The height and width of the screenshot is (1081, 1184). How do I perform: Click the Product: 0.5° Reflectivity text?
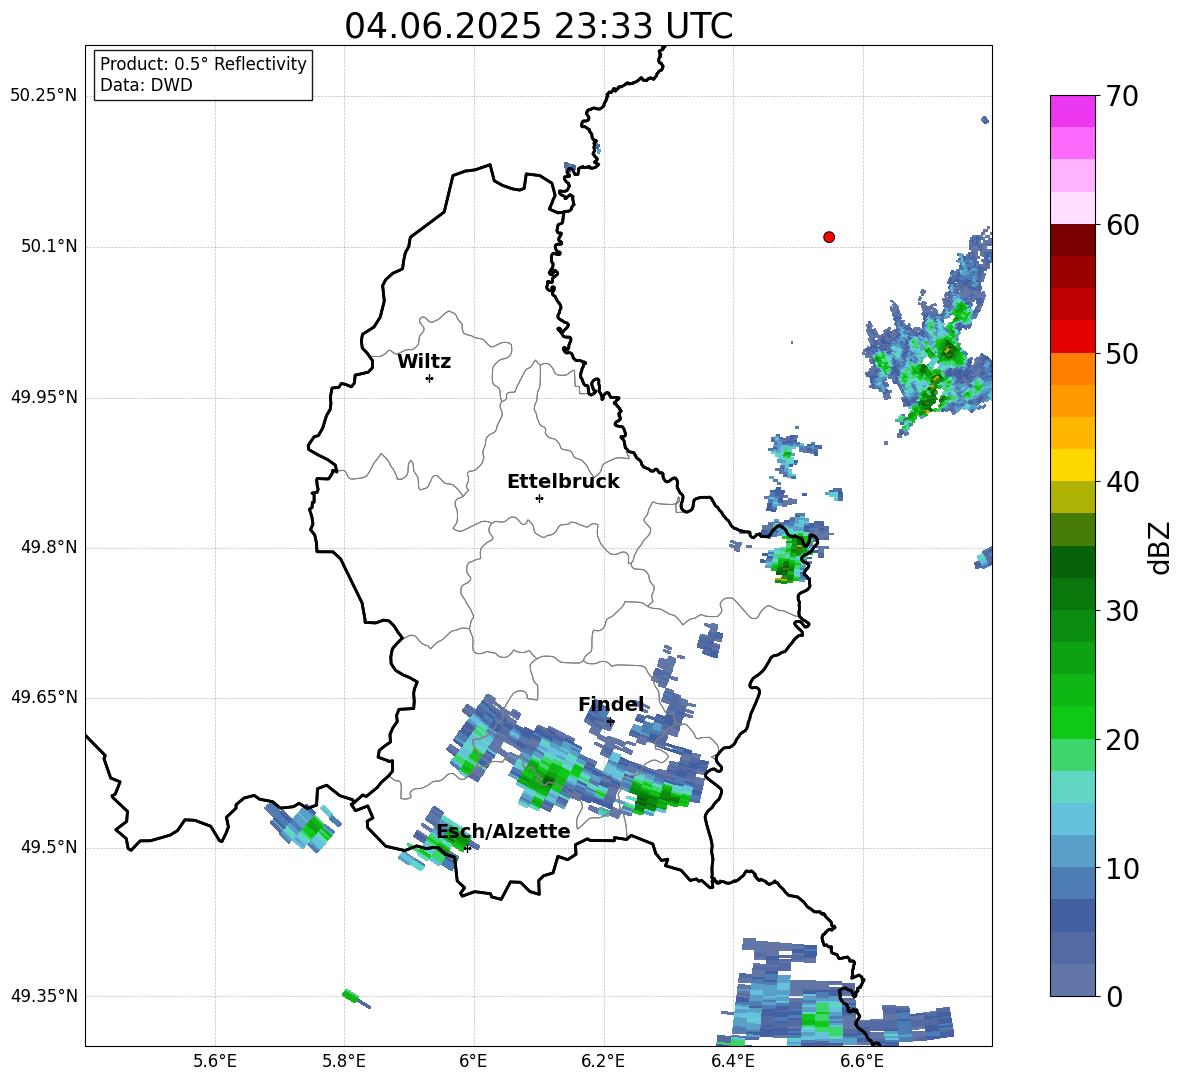tap(203, 63)
